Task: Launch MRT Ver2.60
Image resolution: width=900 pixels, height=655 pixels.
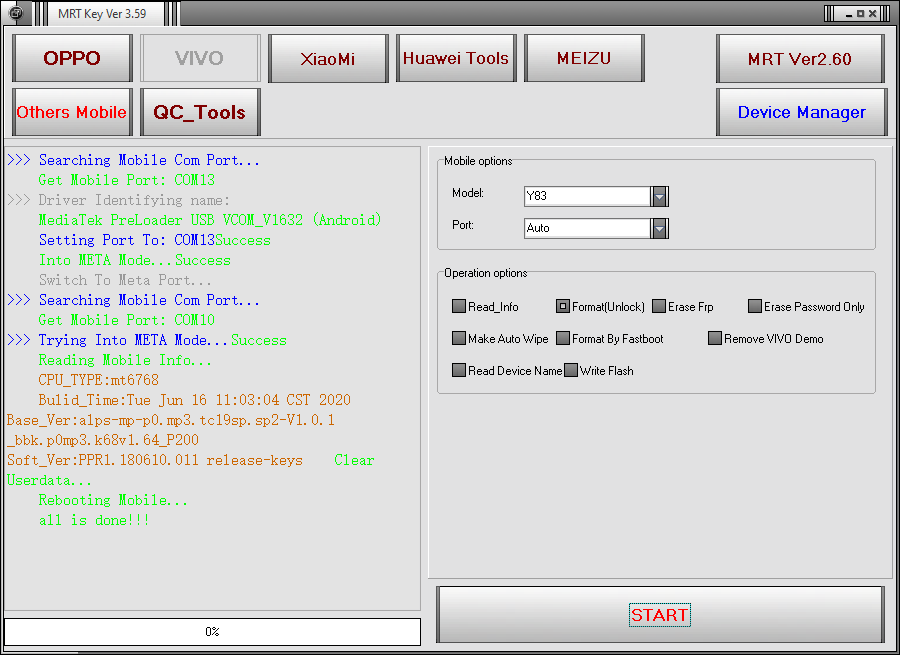Action: [800, 59]
